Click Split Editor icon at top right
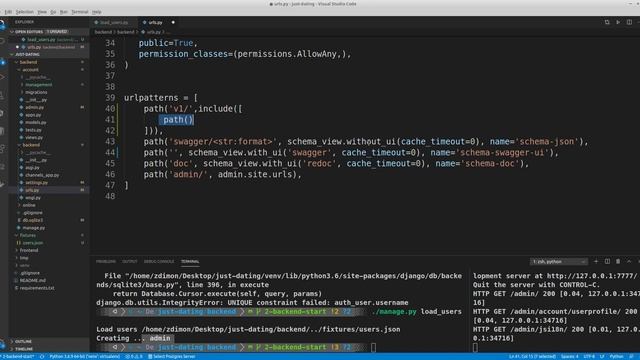The image size is (640, 360). point(629,22)
